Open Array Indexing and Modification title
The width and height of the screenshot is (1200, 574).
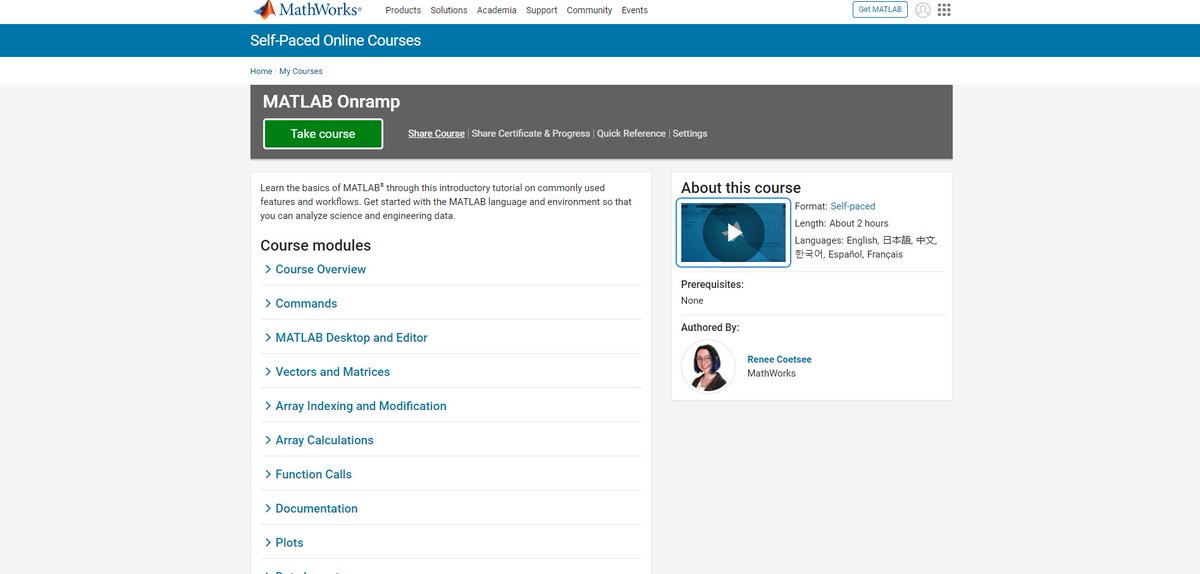pyautogui.click(x=361, y=406)
